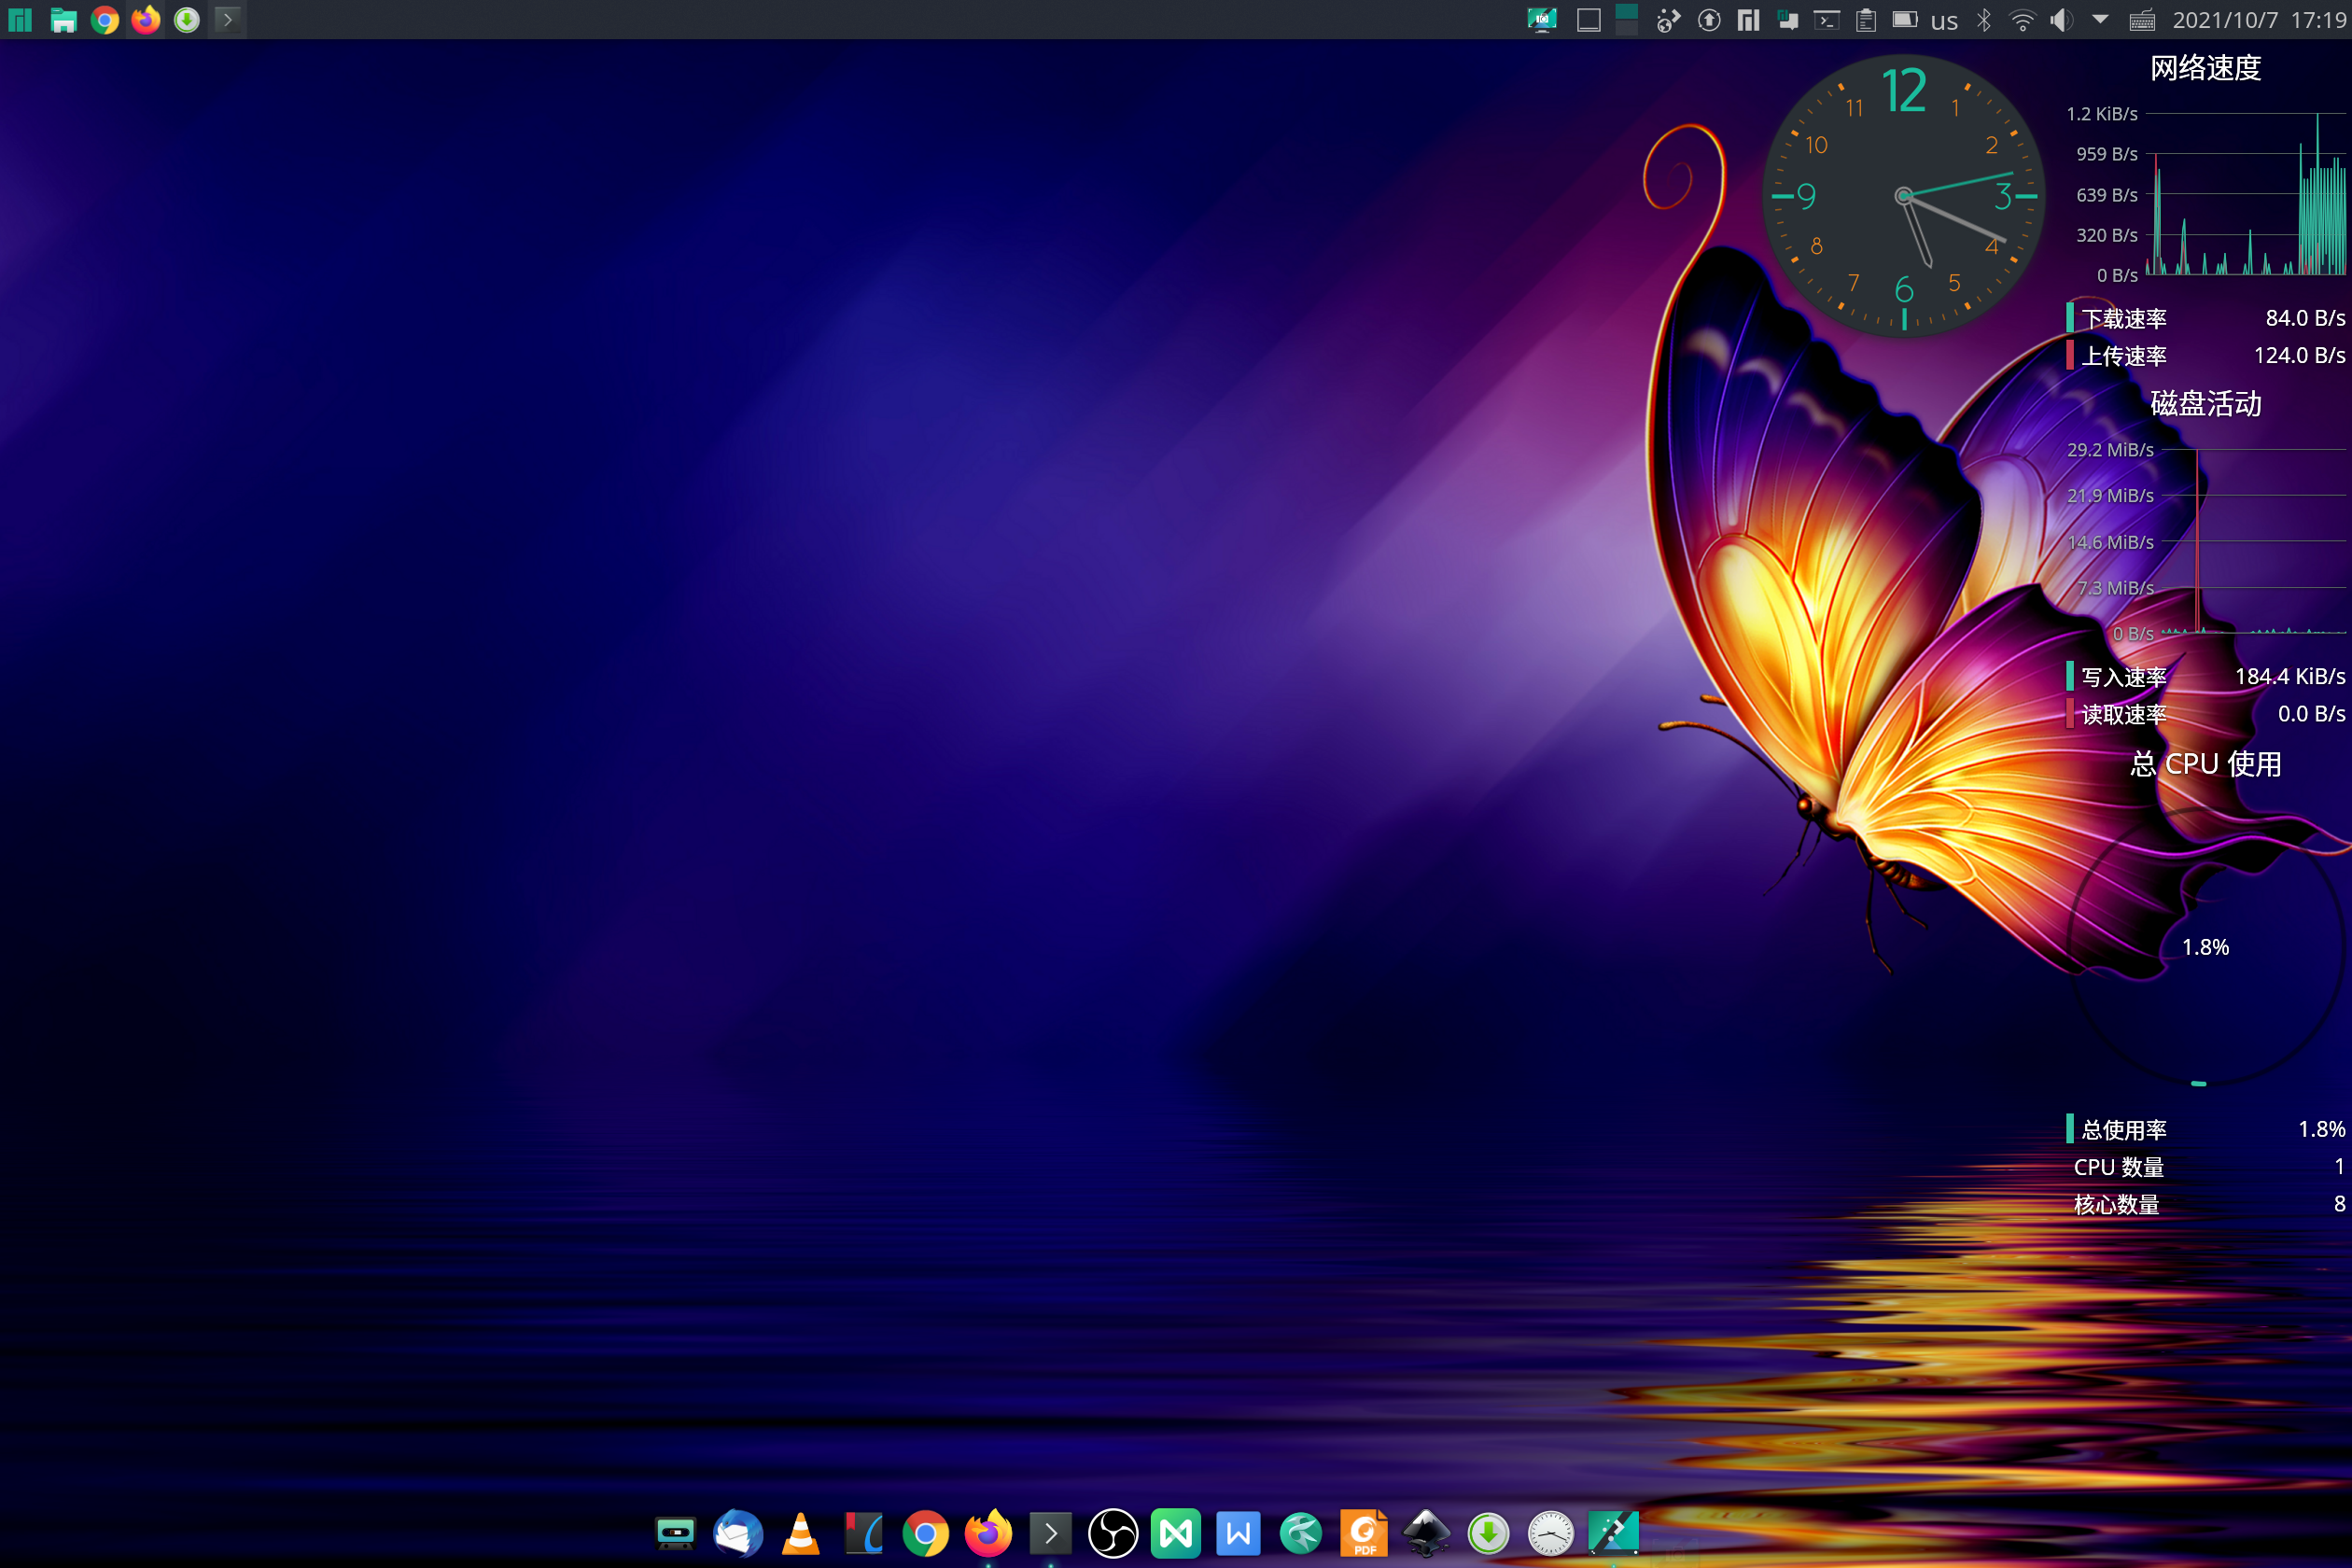
Task: Click the 磁盘活动 widget title
Action: [x=2205, y=403]
